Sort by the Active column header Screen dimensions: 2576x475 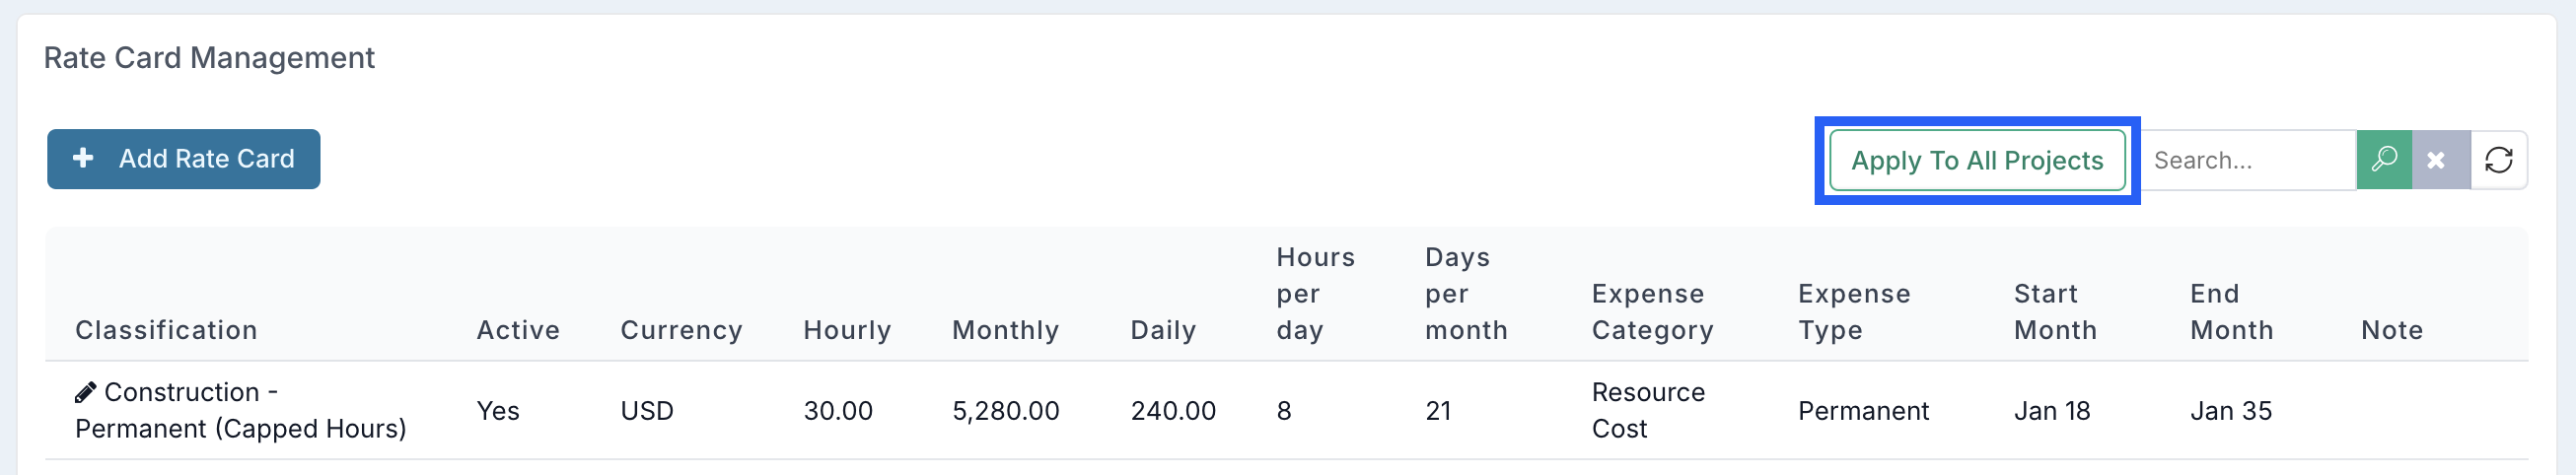point(518,330)
